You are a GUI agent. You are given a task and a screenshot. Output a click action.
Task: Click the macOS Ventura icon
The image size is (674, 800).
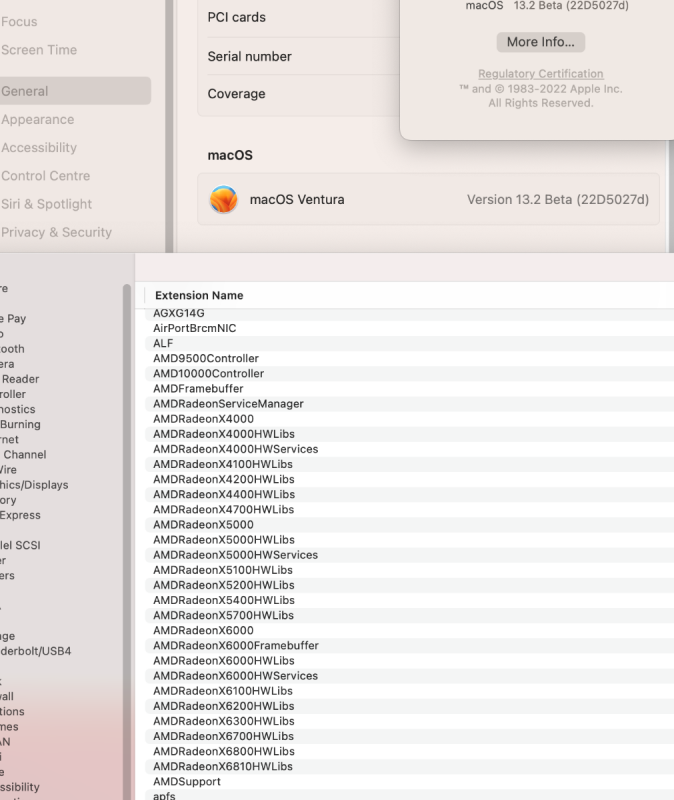[x=223, y=199]
